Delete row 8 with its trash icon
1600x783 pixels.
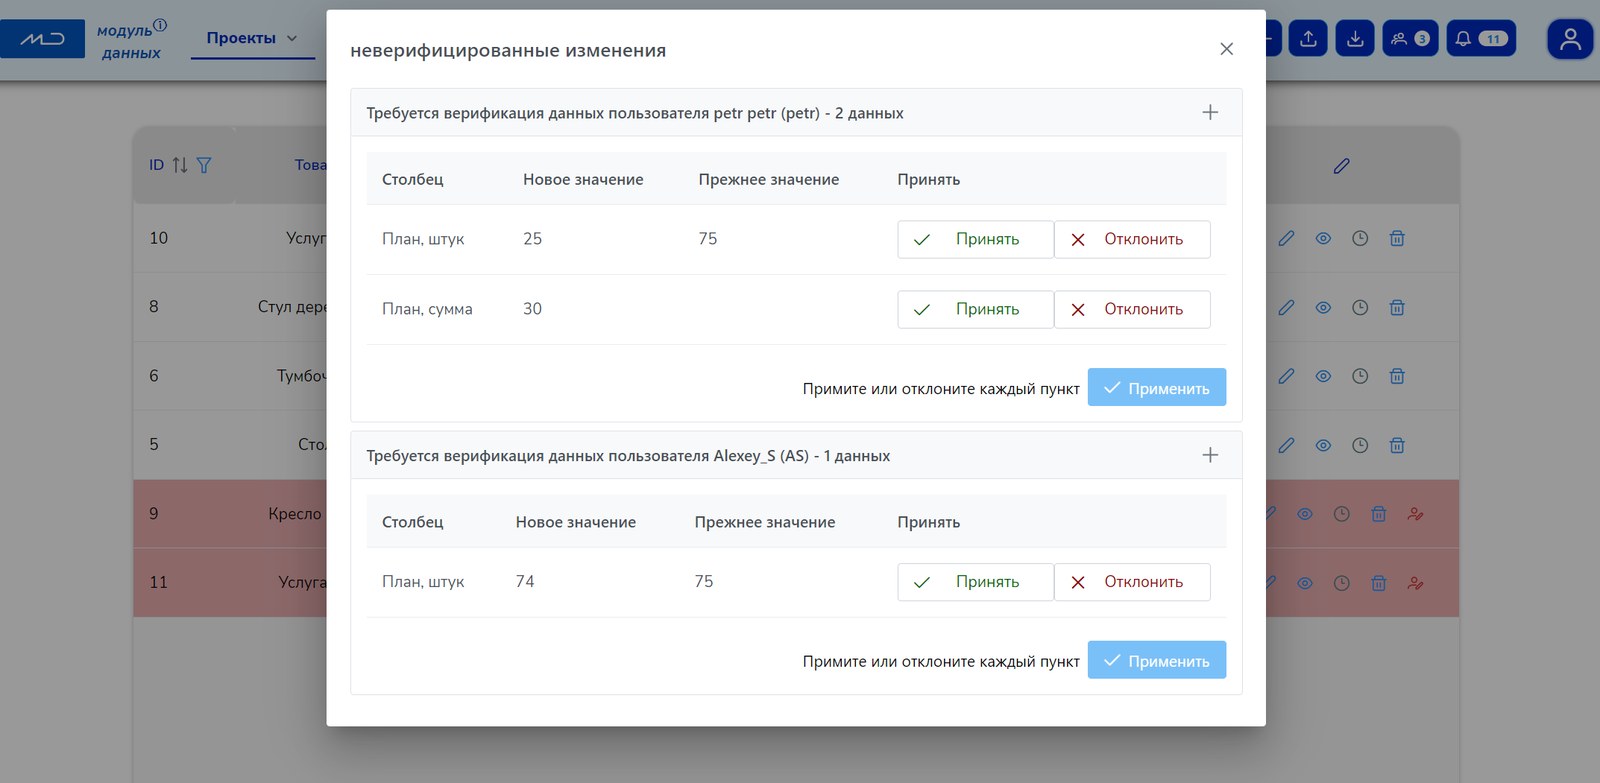point(1397,307)
